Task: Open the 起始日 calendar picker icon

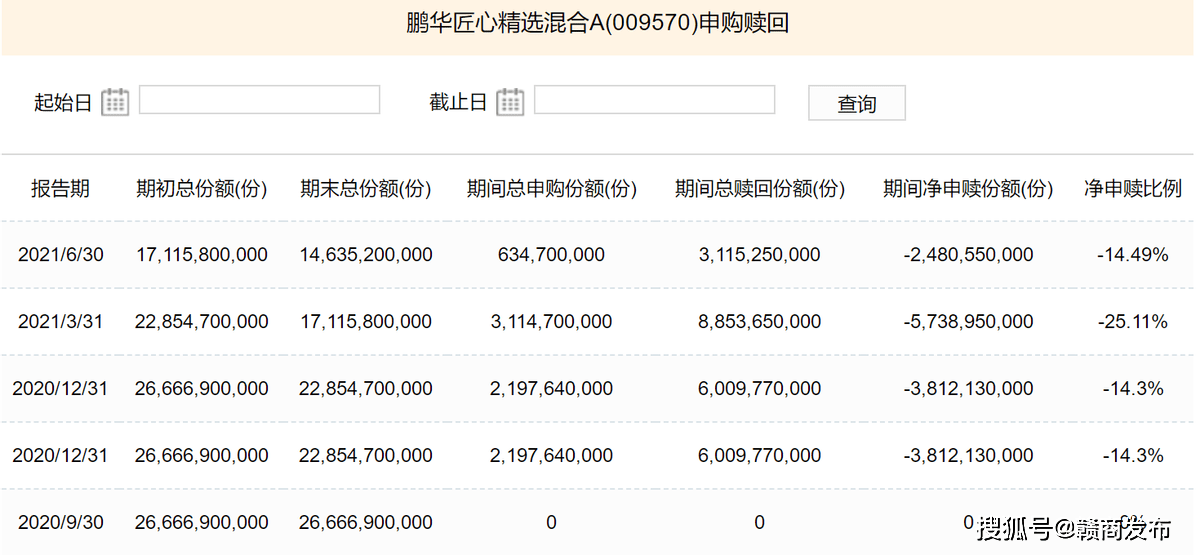Action: click(115, 101)
